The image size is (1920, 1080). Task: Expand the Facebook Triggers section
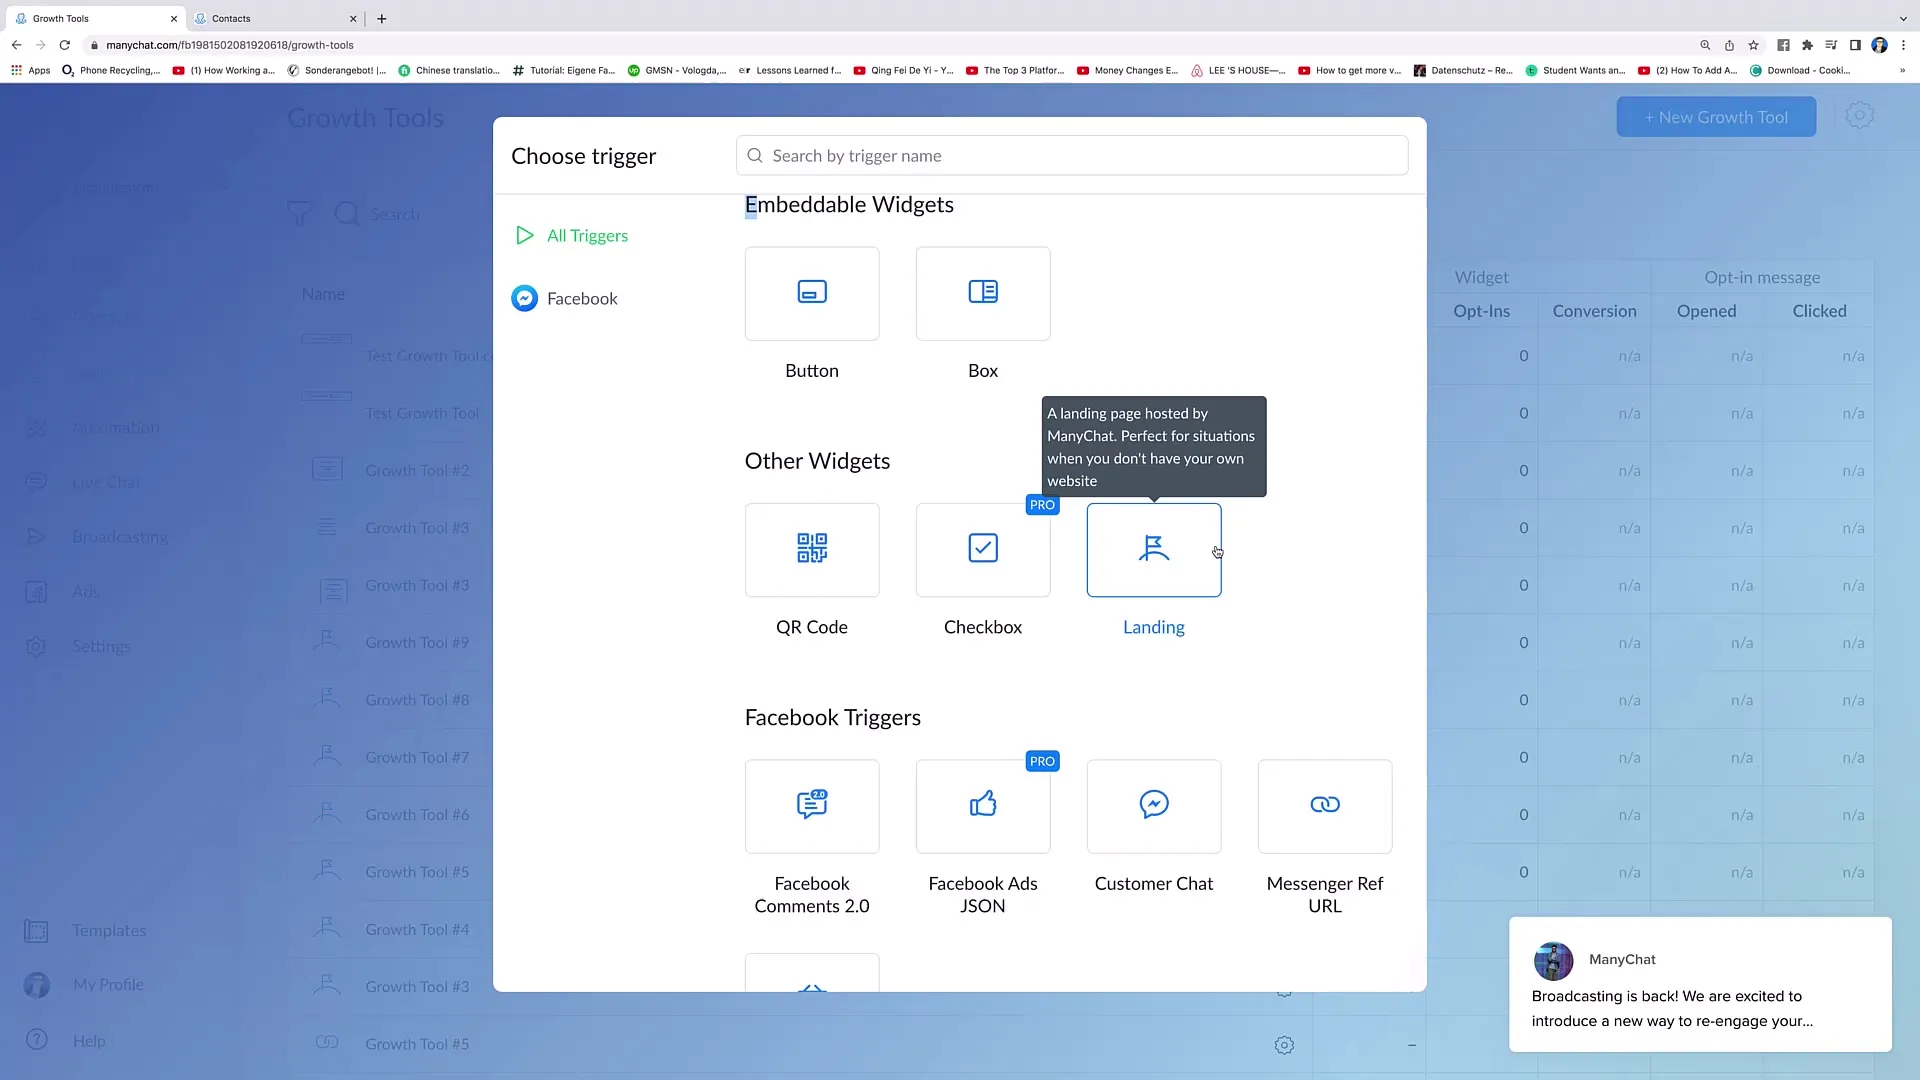(x=832, y=717)
